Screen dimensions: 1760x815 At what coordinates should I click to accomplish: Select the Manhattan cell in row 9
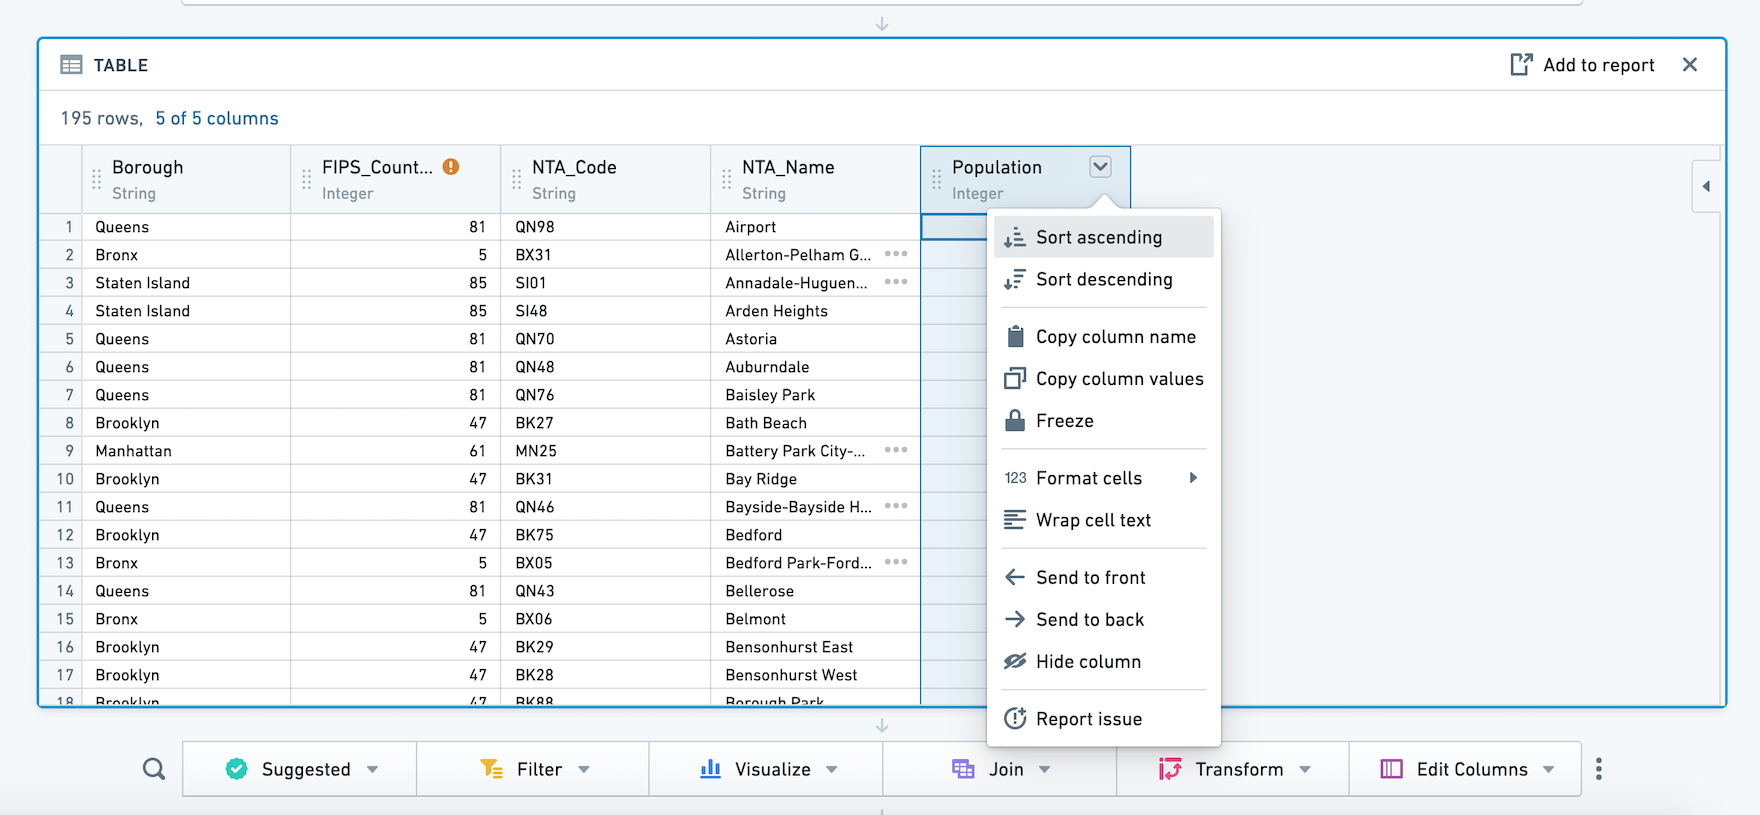[x=186, y=451]
